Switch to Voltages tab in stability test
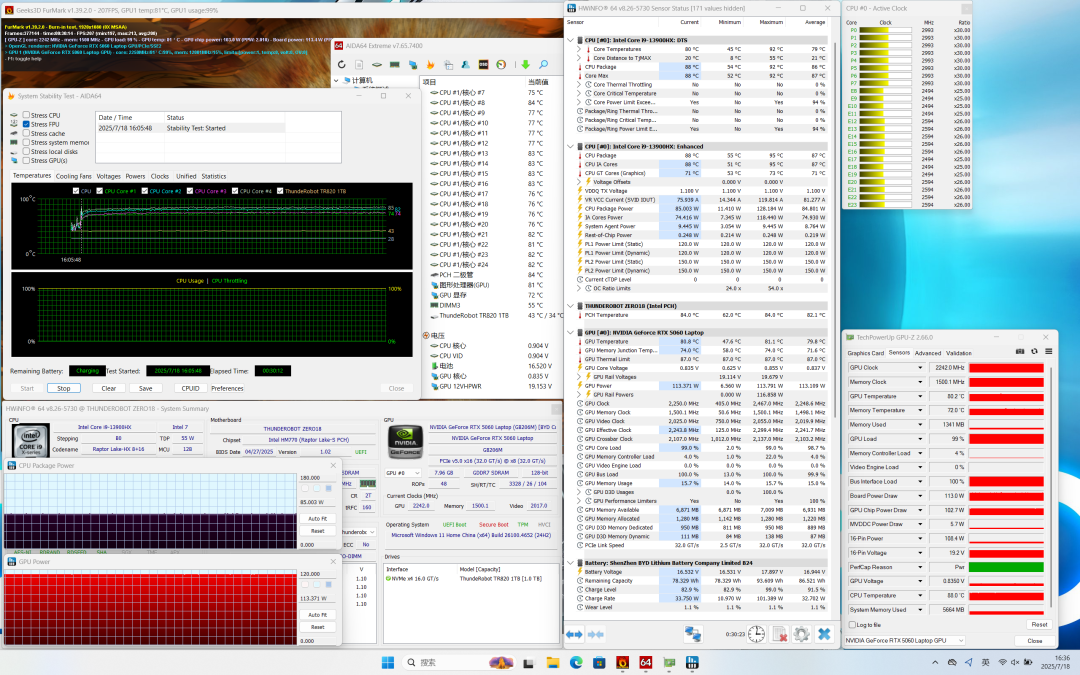 click(108, 176)
